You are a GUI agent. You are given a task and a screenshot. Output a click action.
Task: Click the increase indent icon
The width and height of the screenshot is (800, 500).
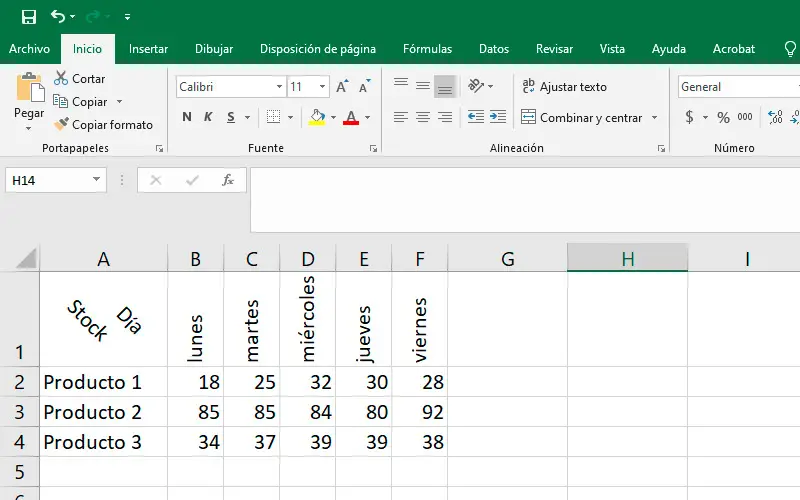tap(498, 117)
